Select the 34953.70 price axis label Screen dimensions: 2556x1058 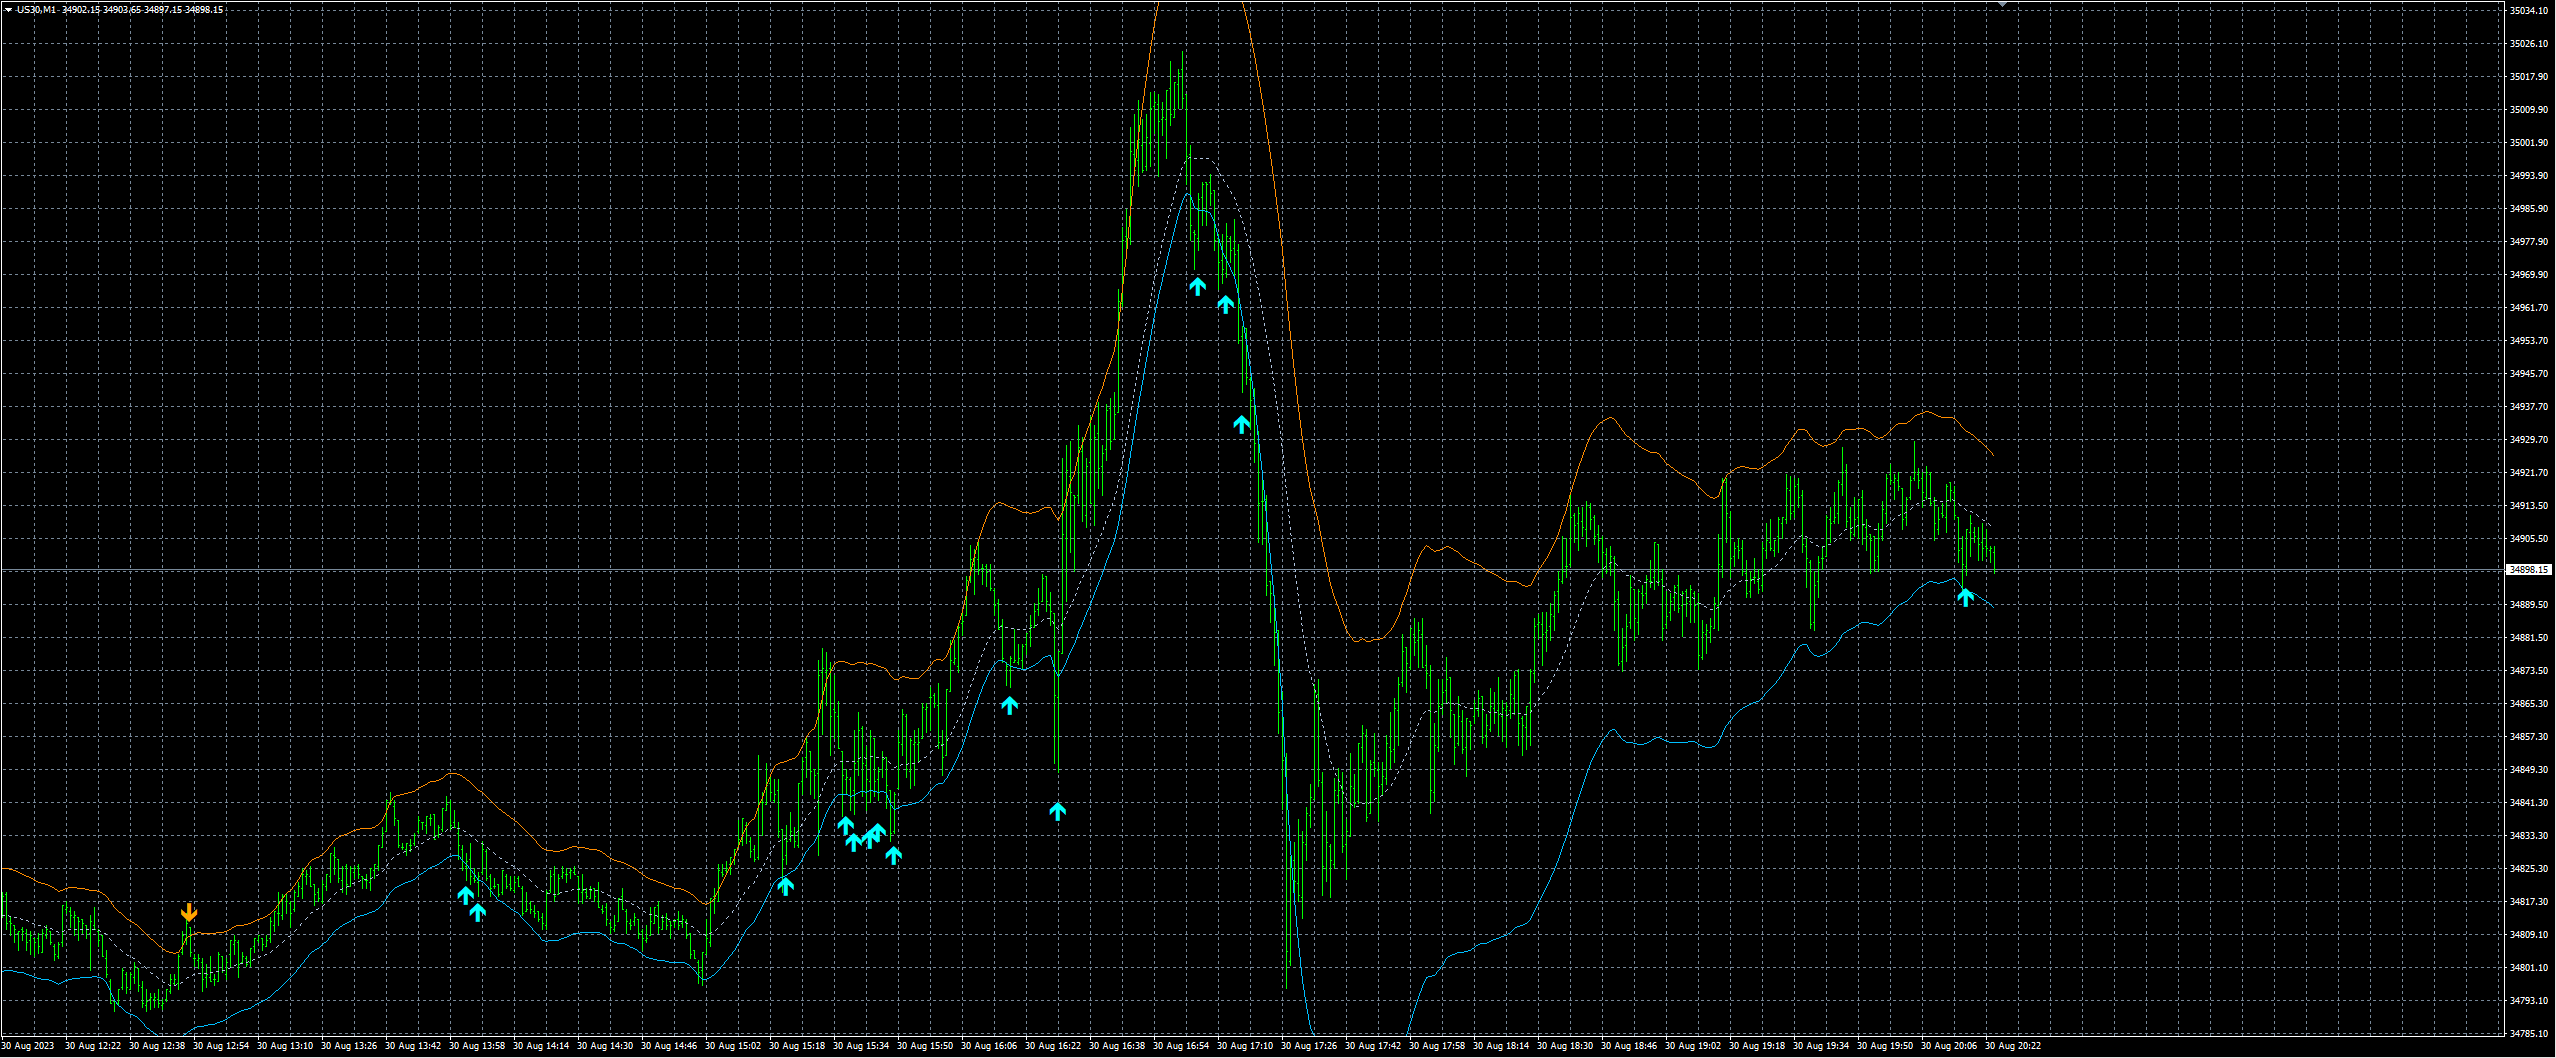click(2528, 341)
